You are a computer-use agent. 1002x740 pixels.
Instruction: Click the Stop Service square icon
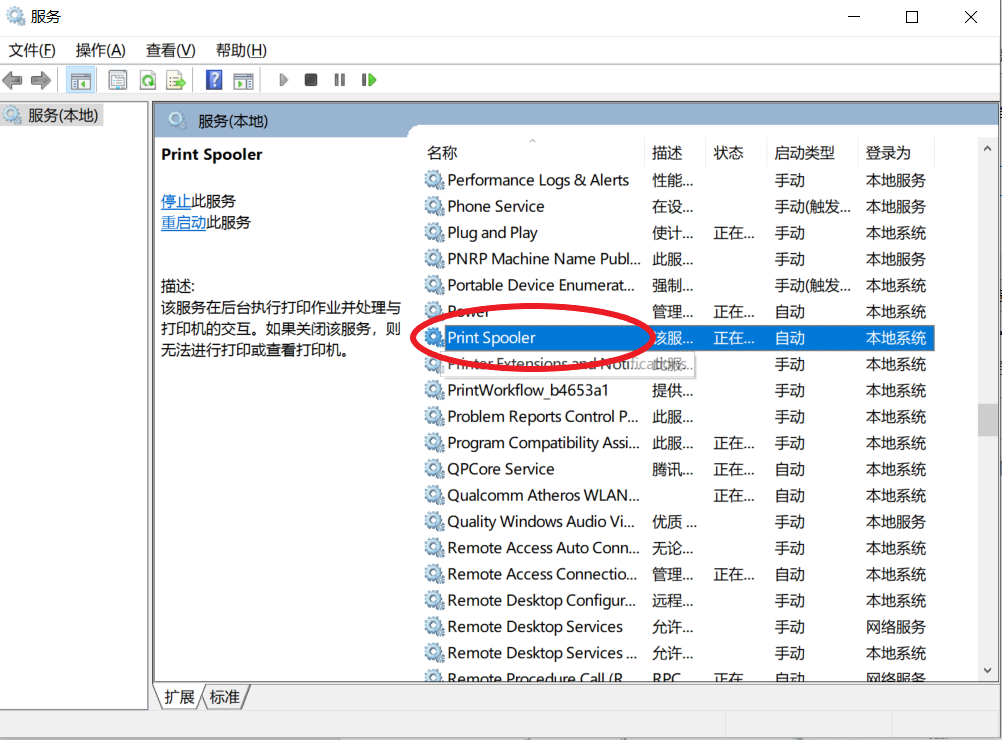311,80
